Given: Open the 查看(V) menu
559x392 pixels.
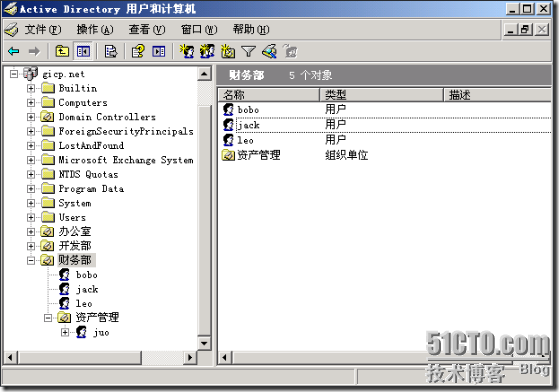Looking at the screenshot, I should [147, 29].
